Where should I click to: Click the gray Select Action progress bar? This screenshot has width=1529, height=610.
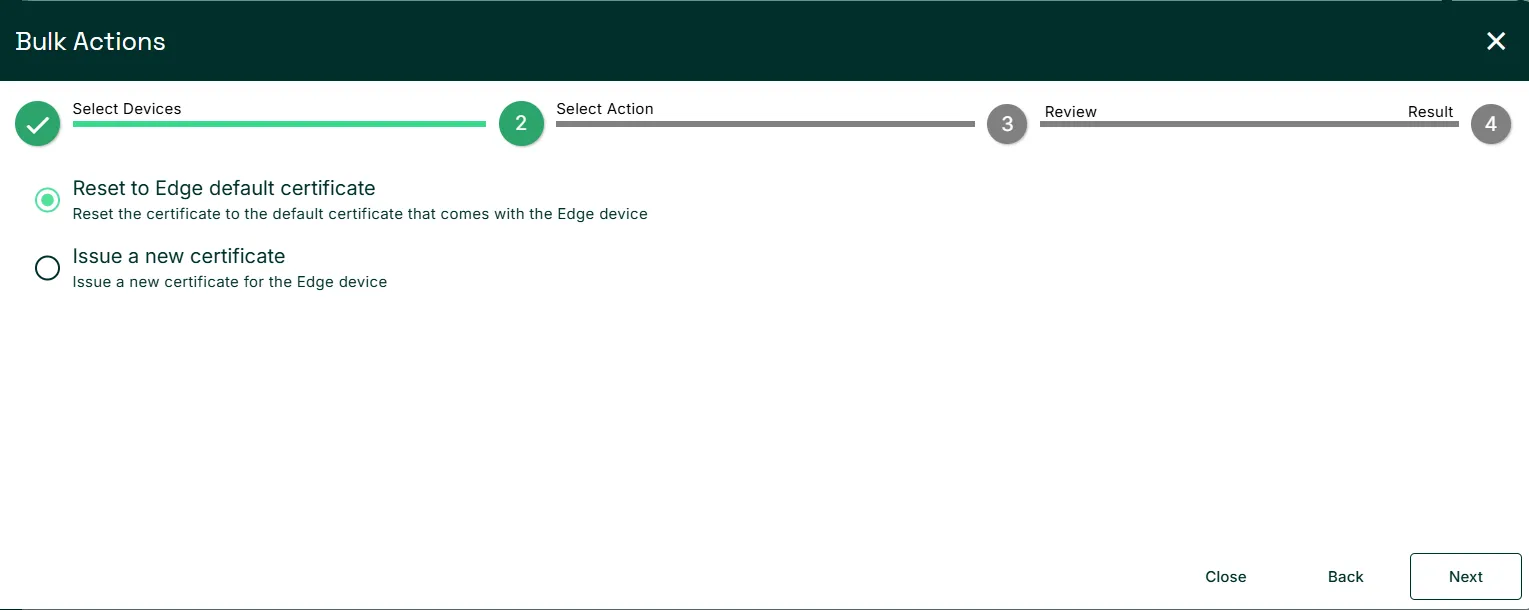pos(765,124)
